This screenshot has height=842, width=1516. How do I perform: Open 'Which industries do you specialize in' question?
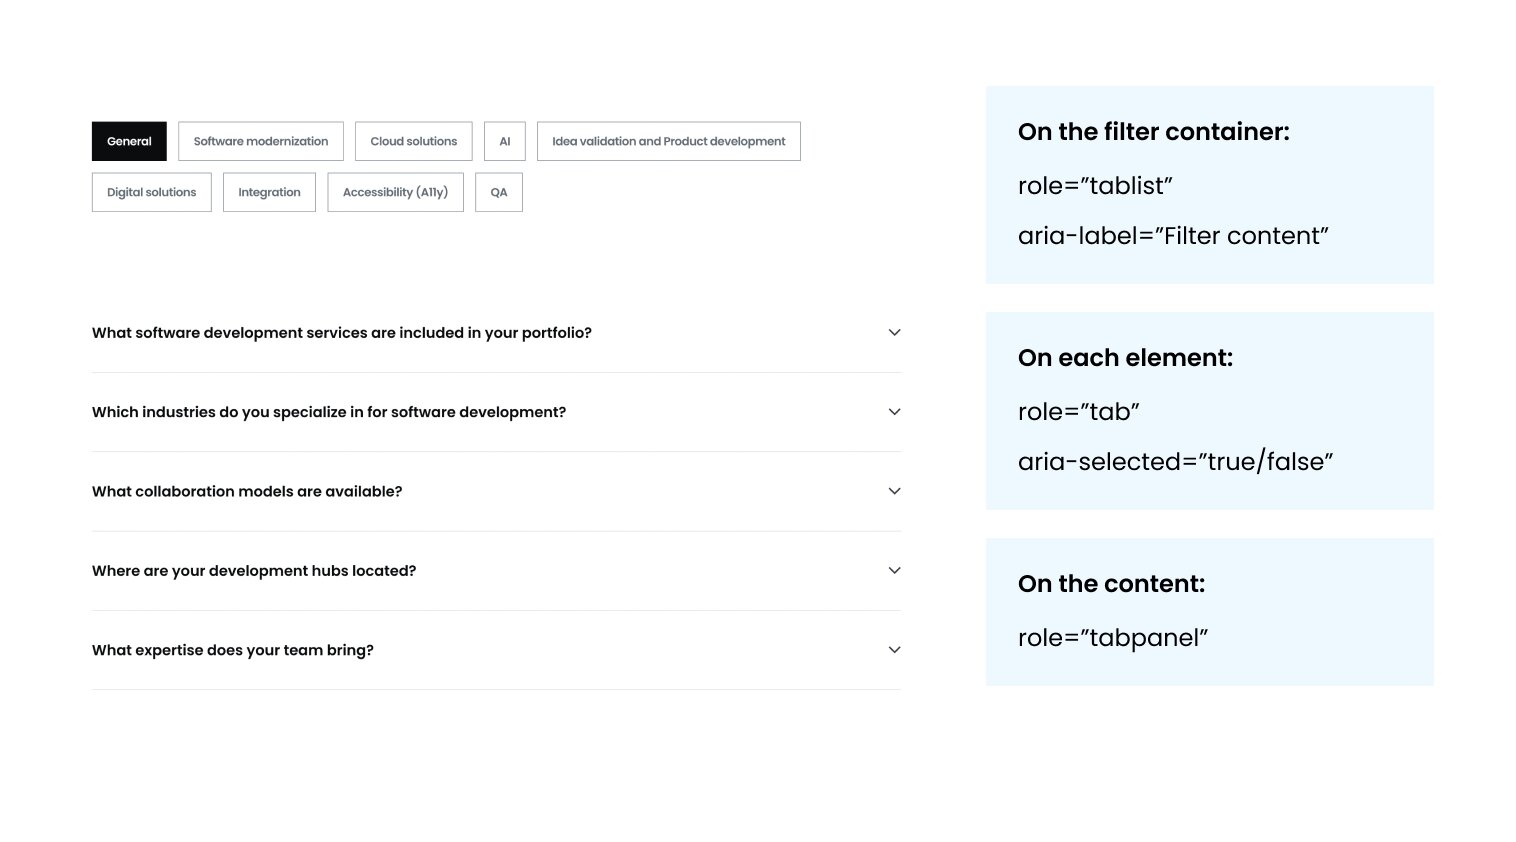point(329,412)
